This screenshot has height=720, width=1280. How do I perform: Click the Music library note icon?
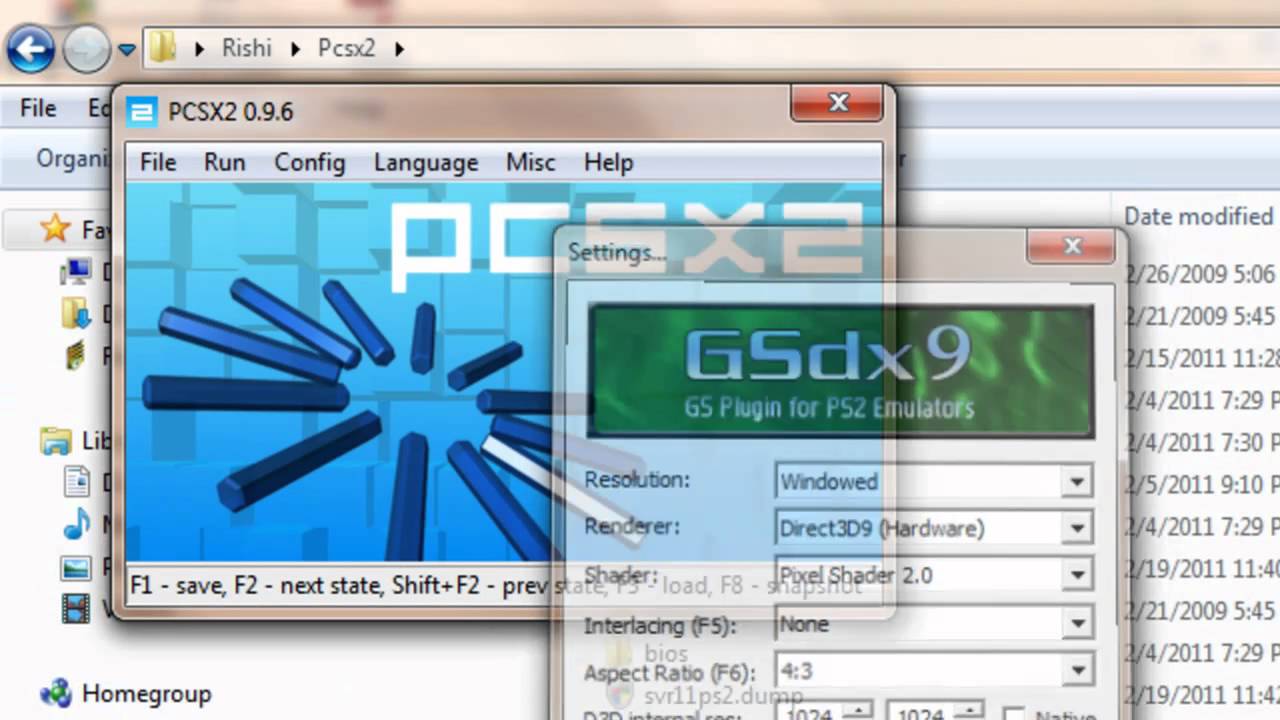77,525
